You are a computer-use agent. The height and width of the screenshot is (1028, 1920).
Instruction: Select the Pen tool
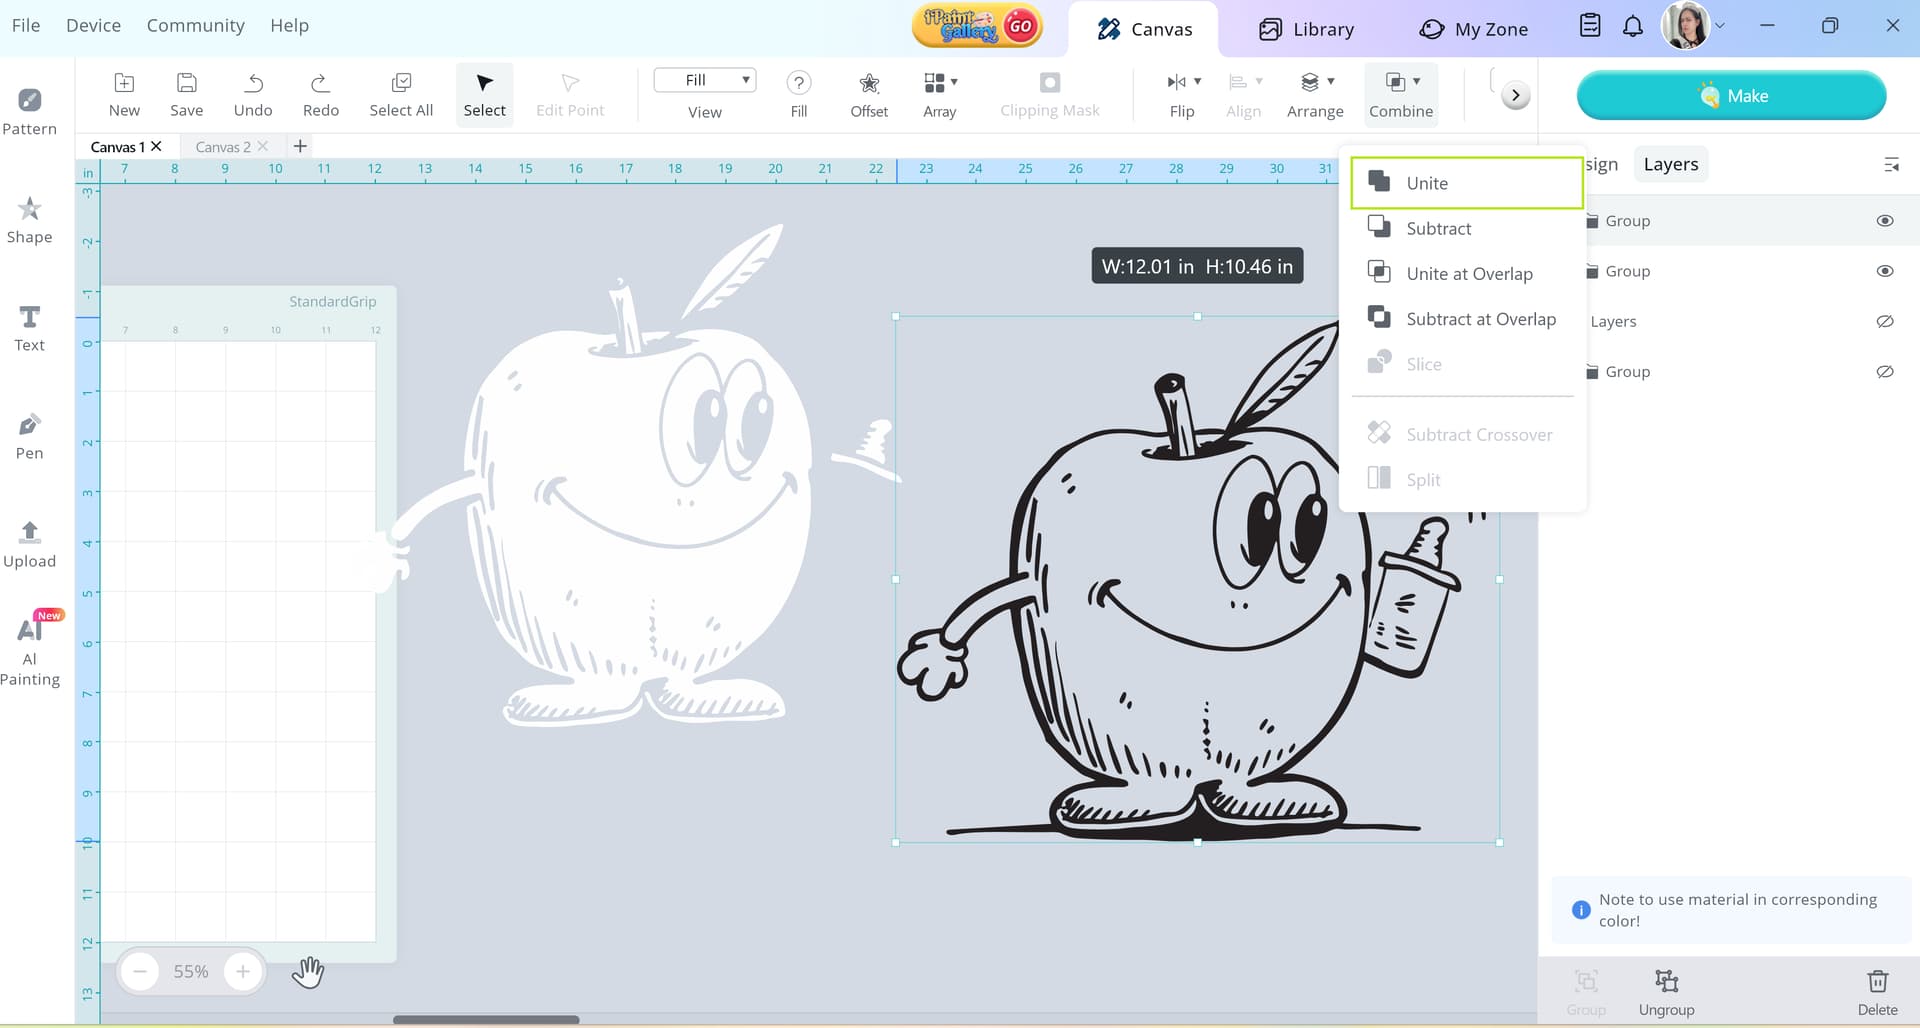(x=29, y=436)
